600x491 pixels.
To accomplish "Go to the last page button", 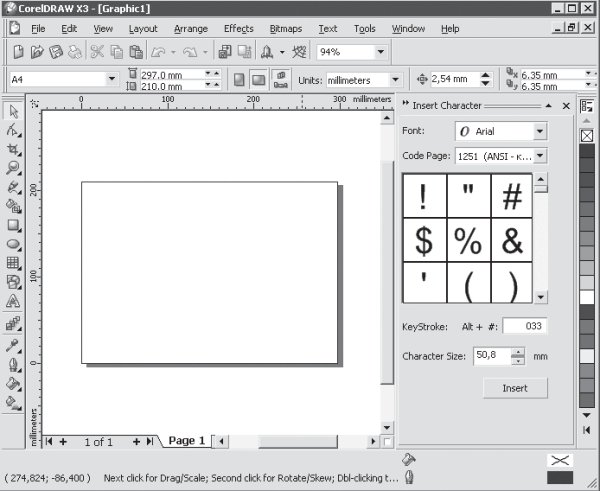I will 150,442.
